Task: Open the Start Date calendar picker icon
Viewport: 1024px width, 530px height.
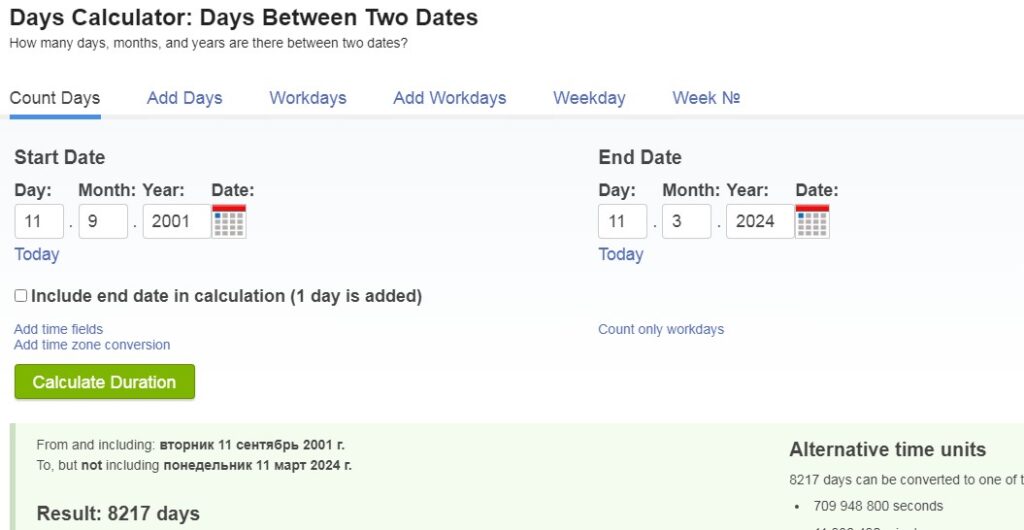Action: click(229, 221)
